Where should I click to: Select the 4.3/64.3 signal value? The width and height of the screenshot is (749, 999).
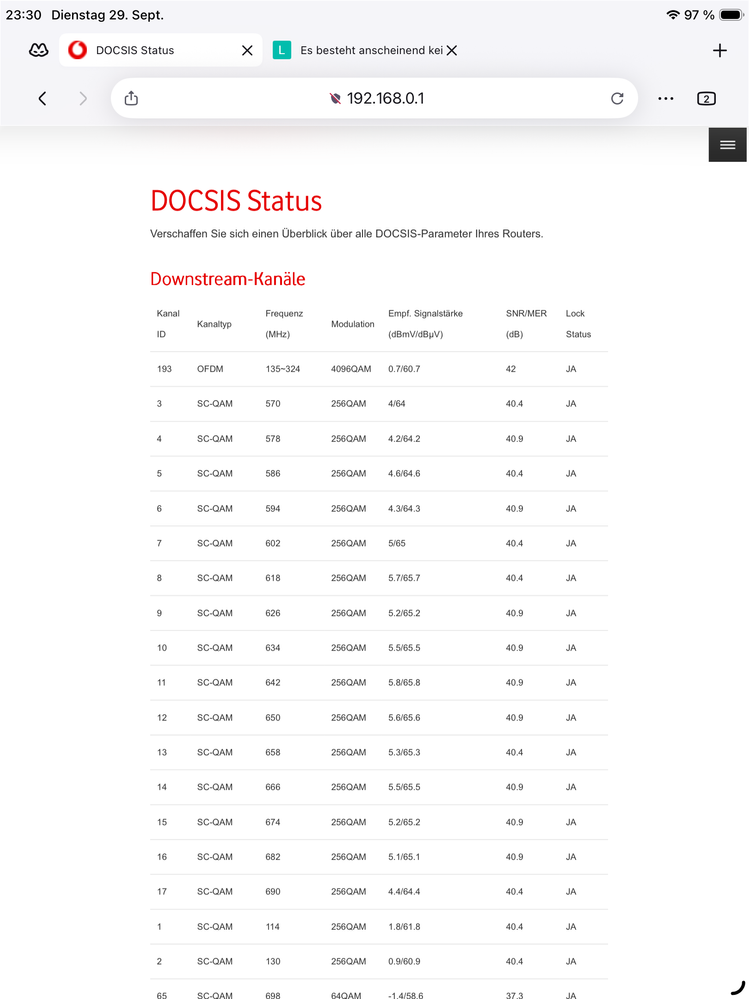click(404, 508)
